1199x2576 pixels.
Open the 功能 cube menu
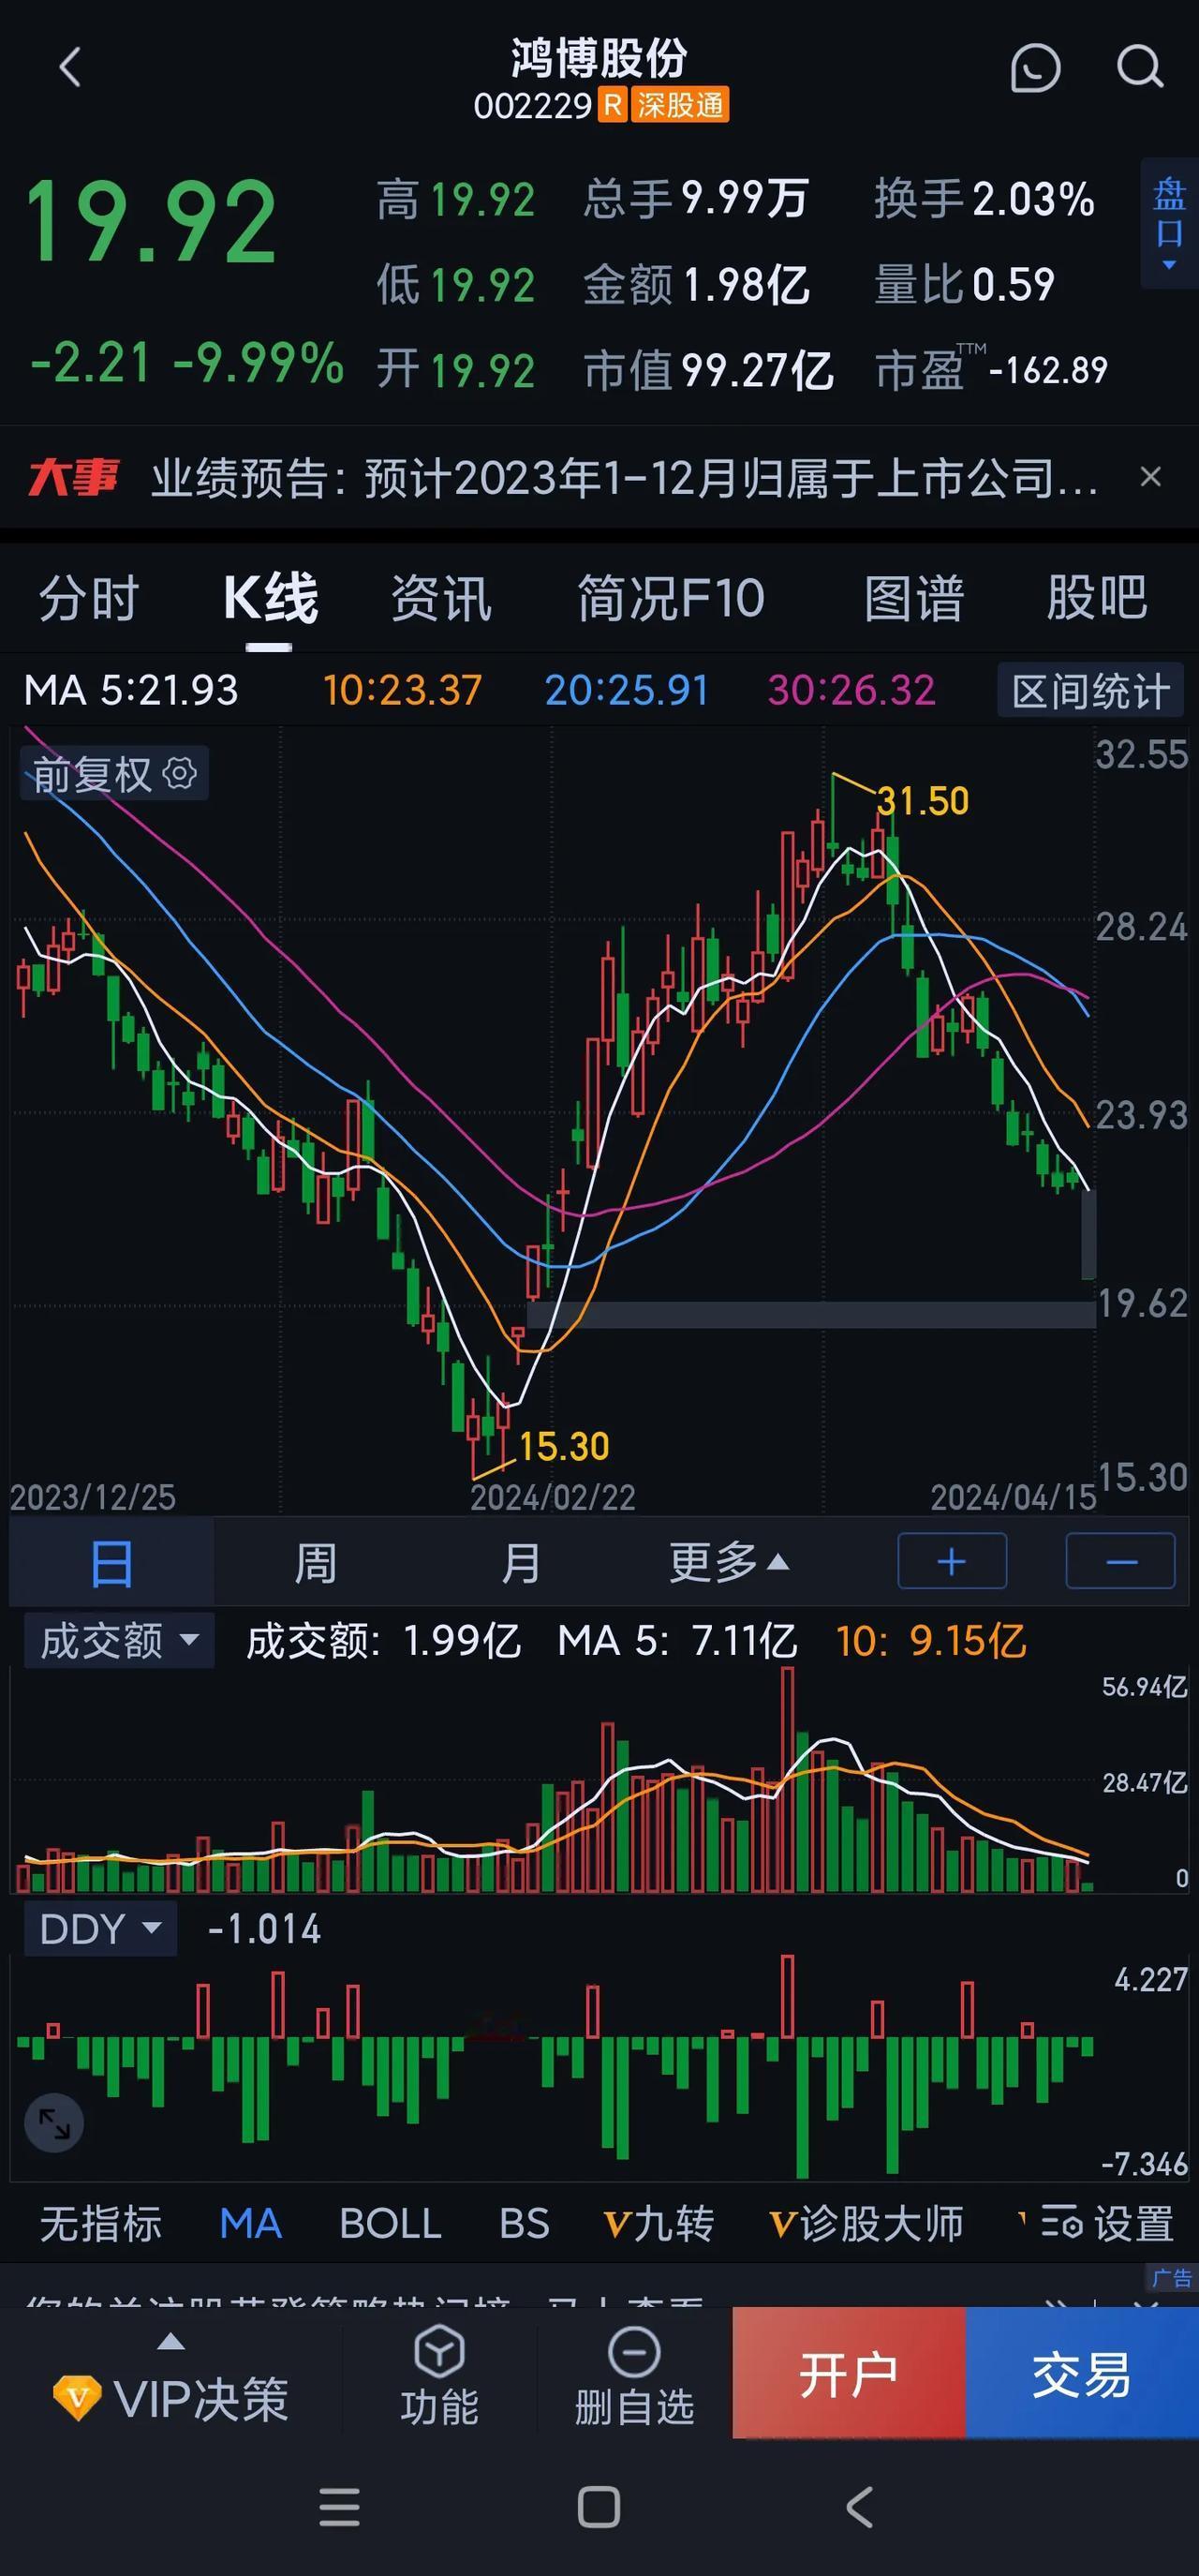(439, 2375)
